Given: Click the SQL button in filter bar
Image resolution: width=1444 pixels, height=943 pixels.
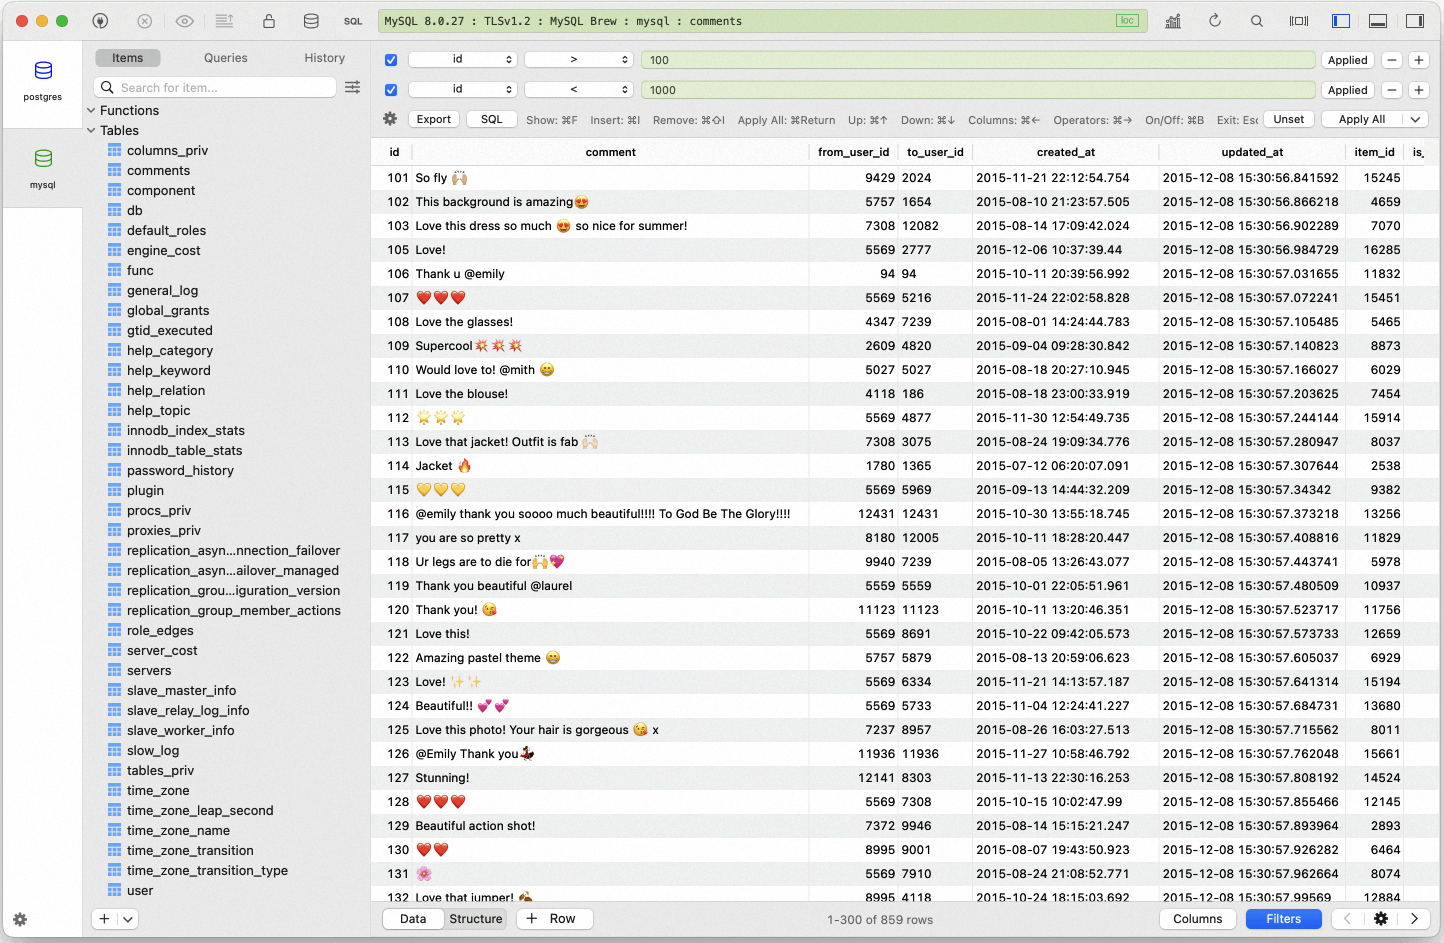Looking at the screenshot, I should 492,119.
